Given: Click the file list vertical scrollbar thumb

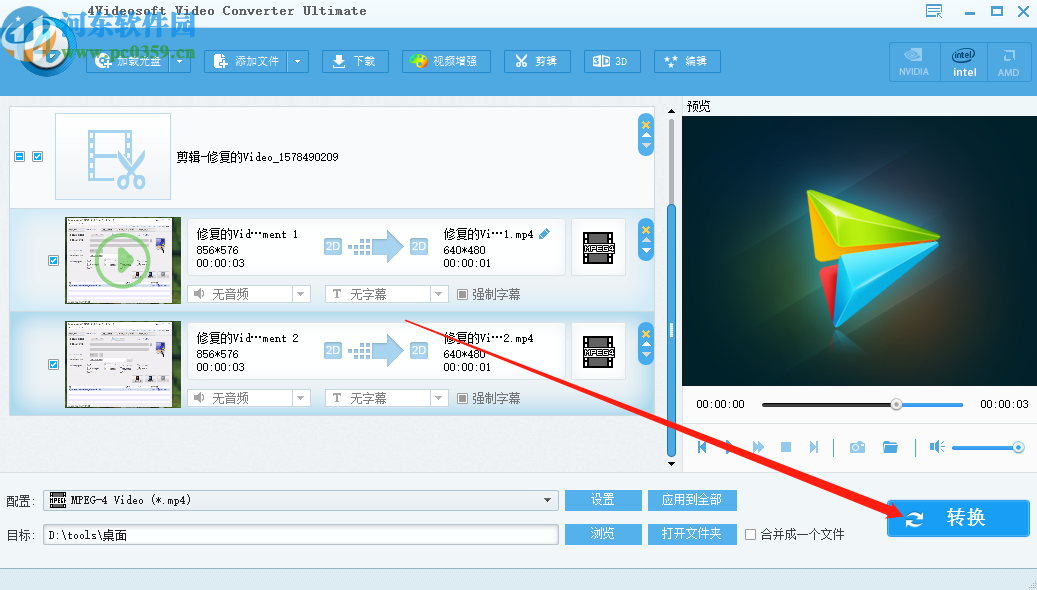Looking at the screenshot, I should (x=671, y=330).
